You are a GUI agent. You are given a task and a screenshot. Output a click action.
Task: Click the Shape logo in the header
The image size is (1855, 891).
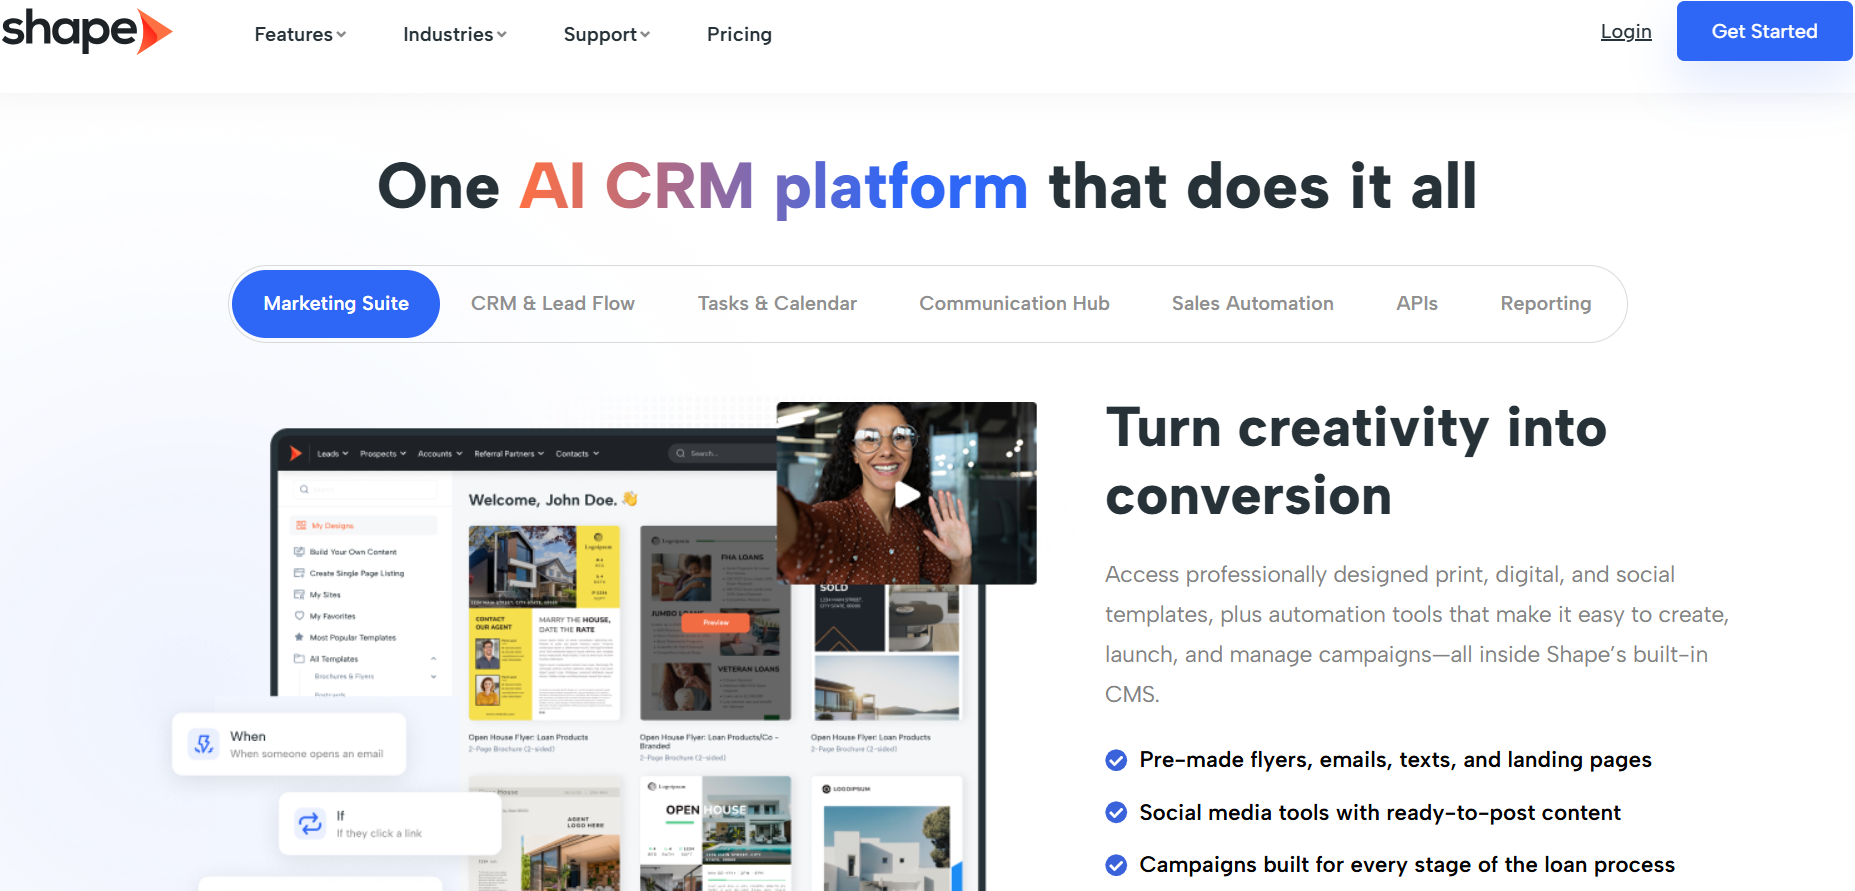click(87, 31)
